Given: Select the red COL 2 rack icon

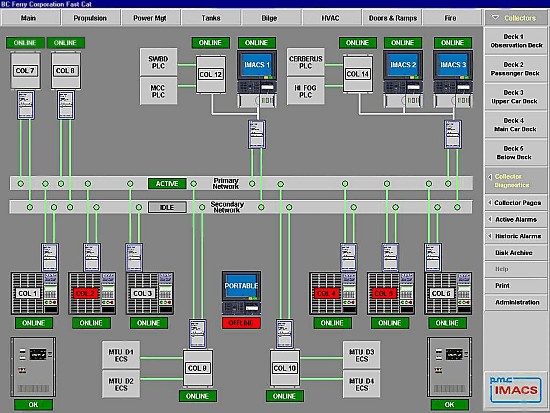Looking at the screenshot, I should point(92,293).
